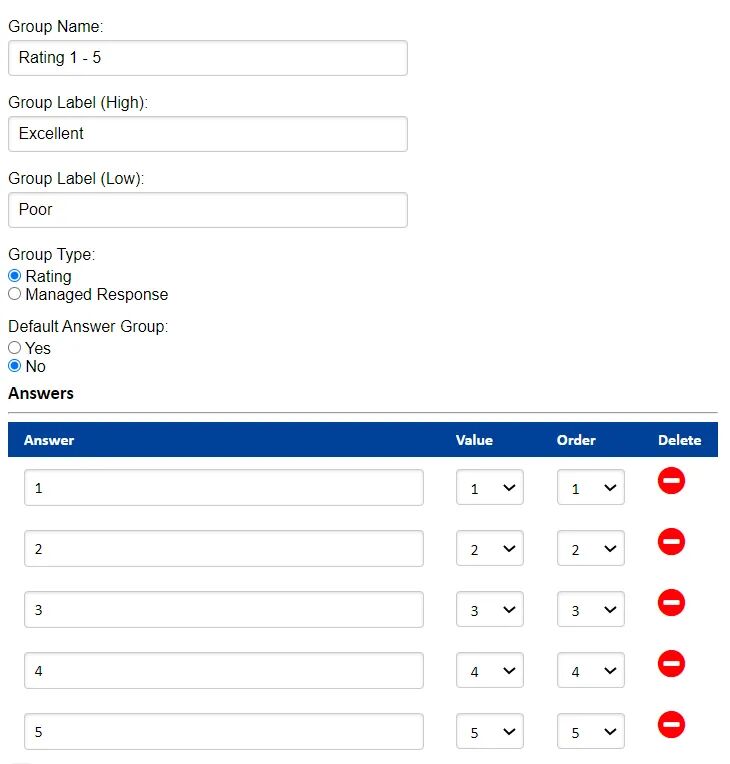Click the delete icon in answer 4 row

point(671,663)
